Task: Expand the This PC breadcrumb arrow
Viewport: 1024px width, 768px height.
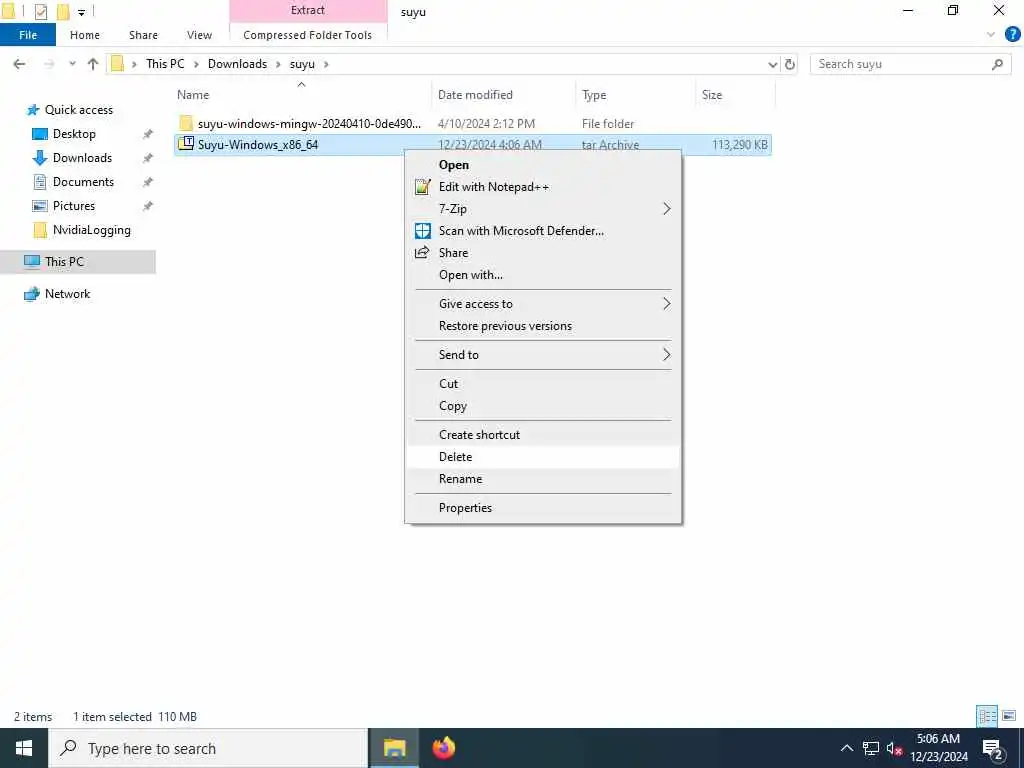Action: click(196, 64)
